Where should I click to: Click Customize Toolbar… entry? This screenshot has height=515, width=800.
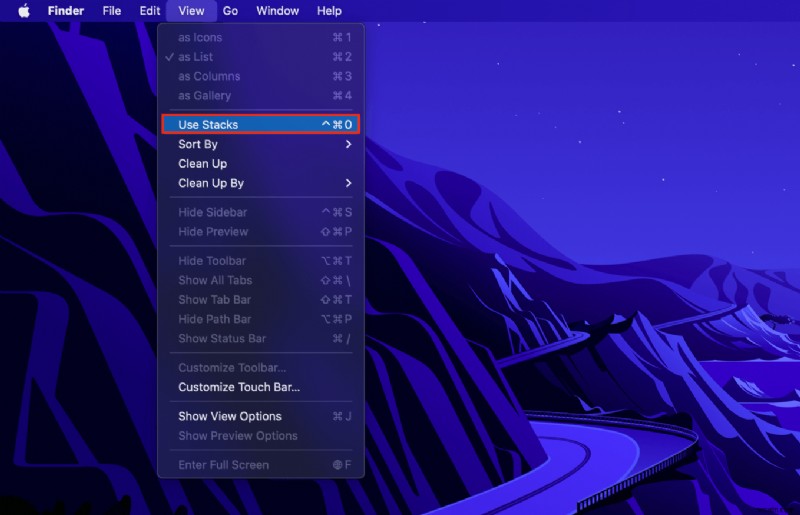click(x=261, y=367)
